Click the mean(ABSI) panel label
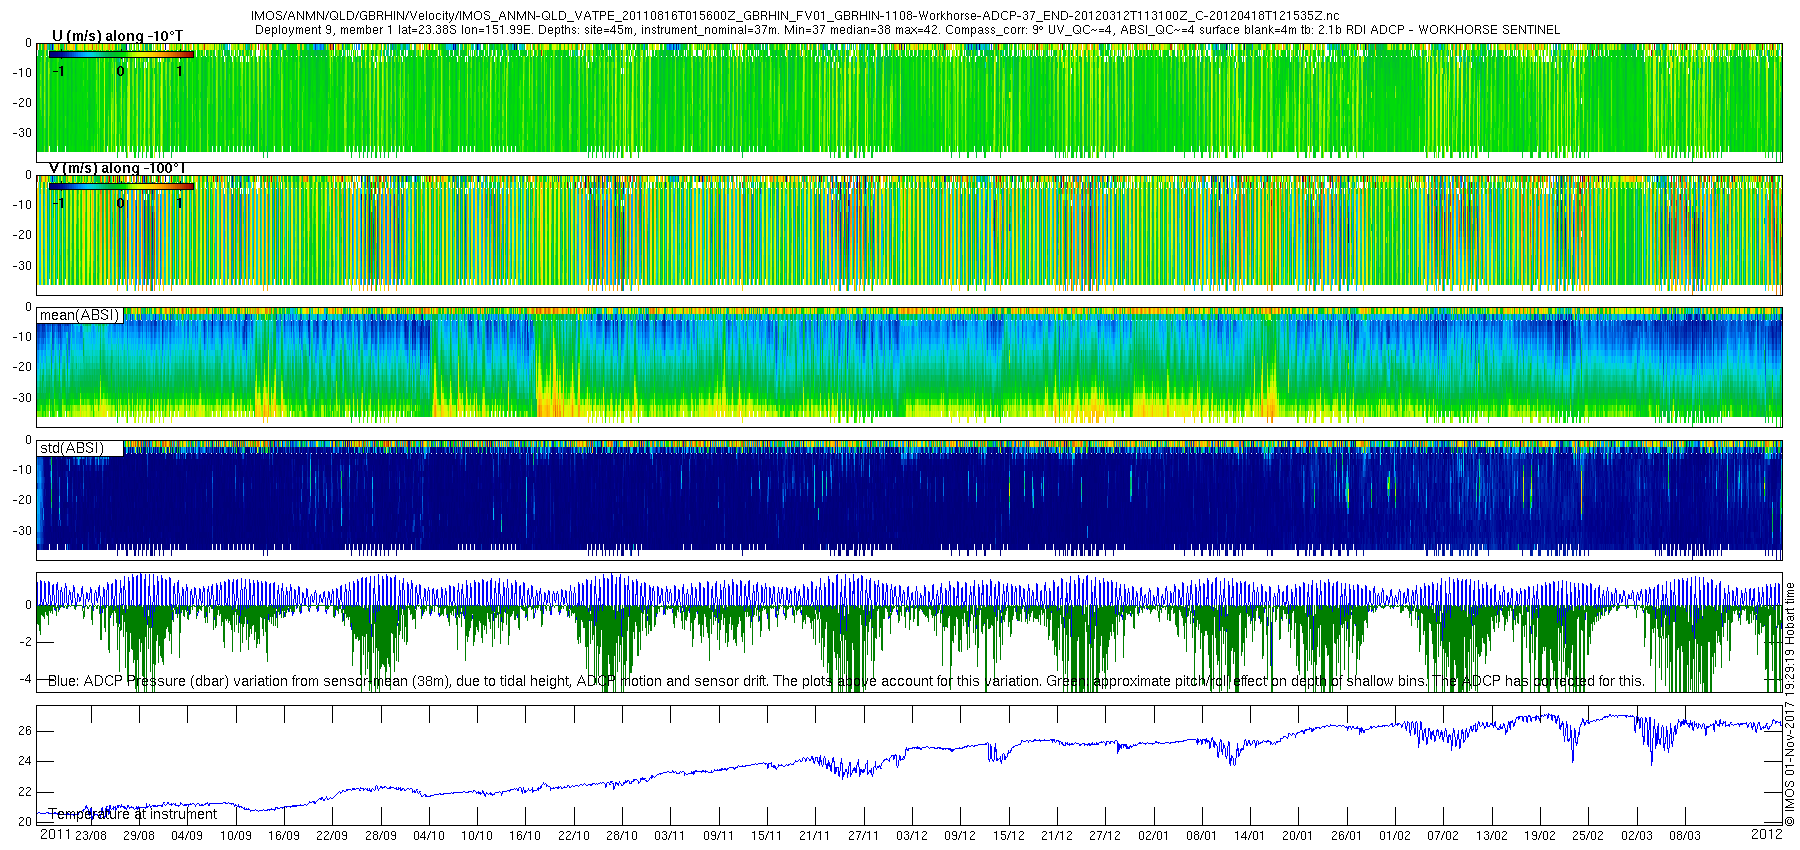This screenshot has width=1800, height=850. 79,315
